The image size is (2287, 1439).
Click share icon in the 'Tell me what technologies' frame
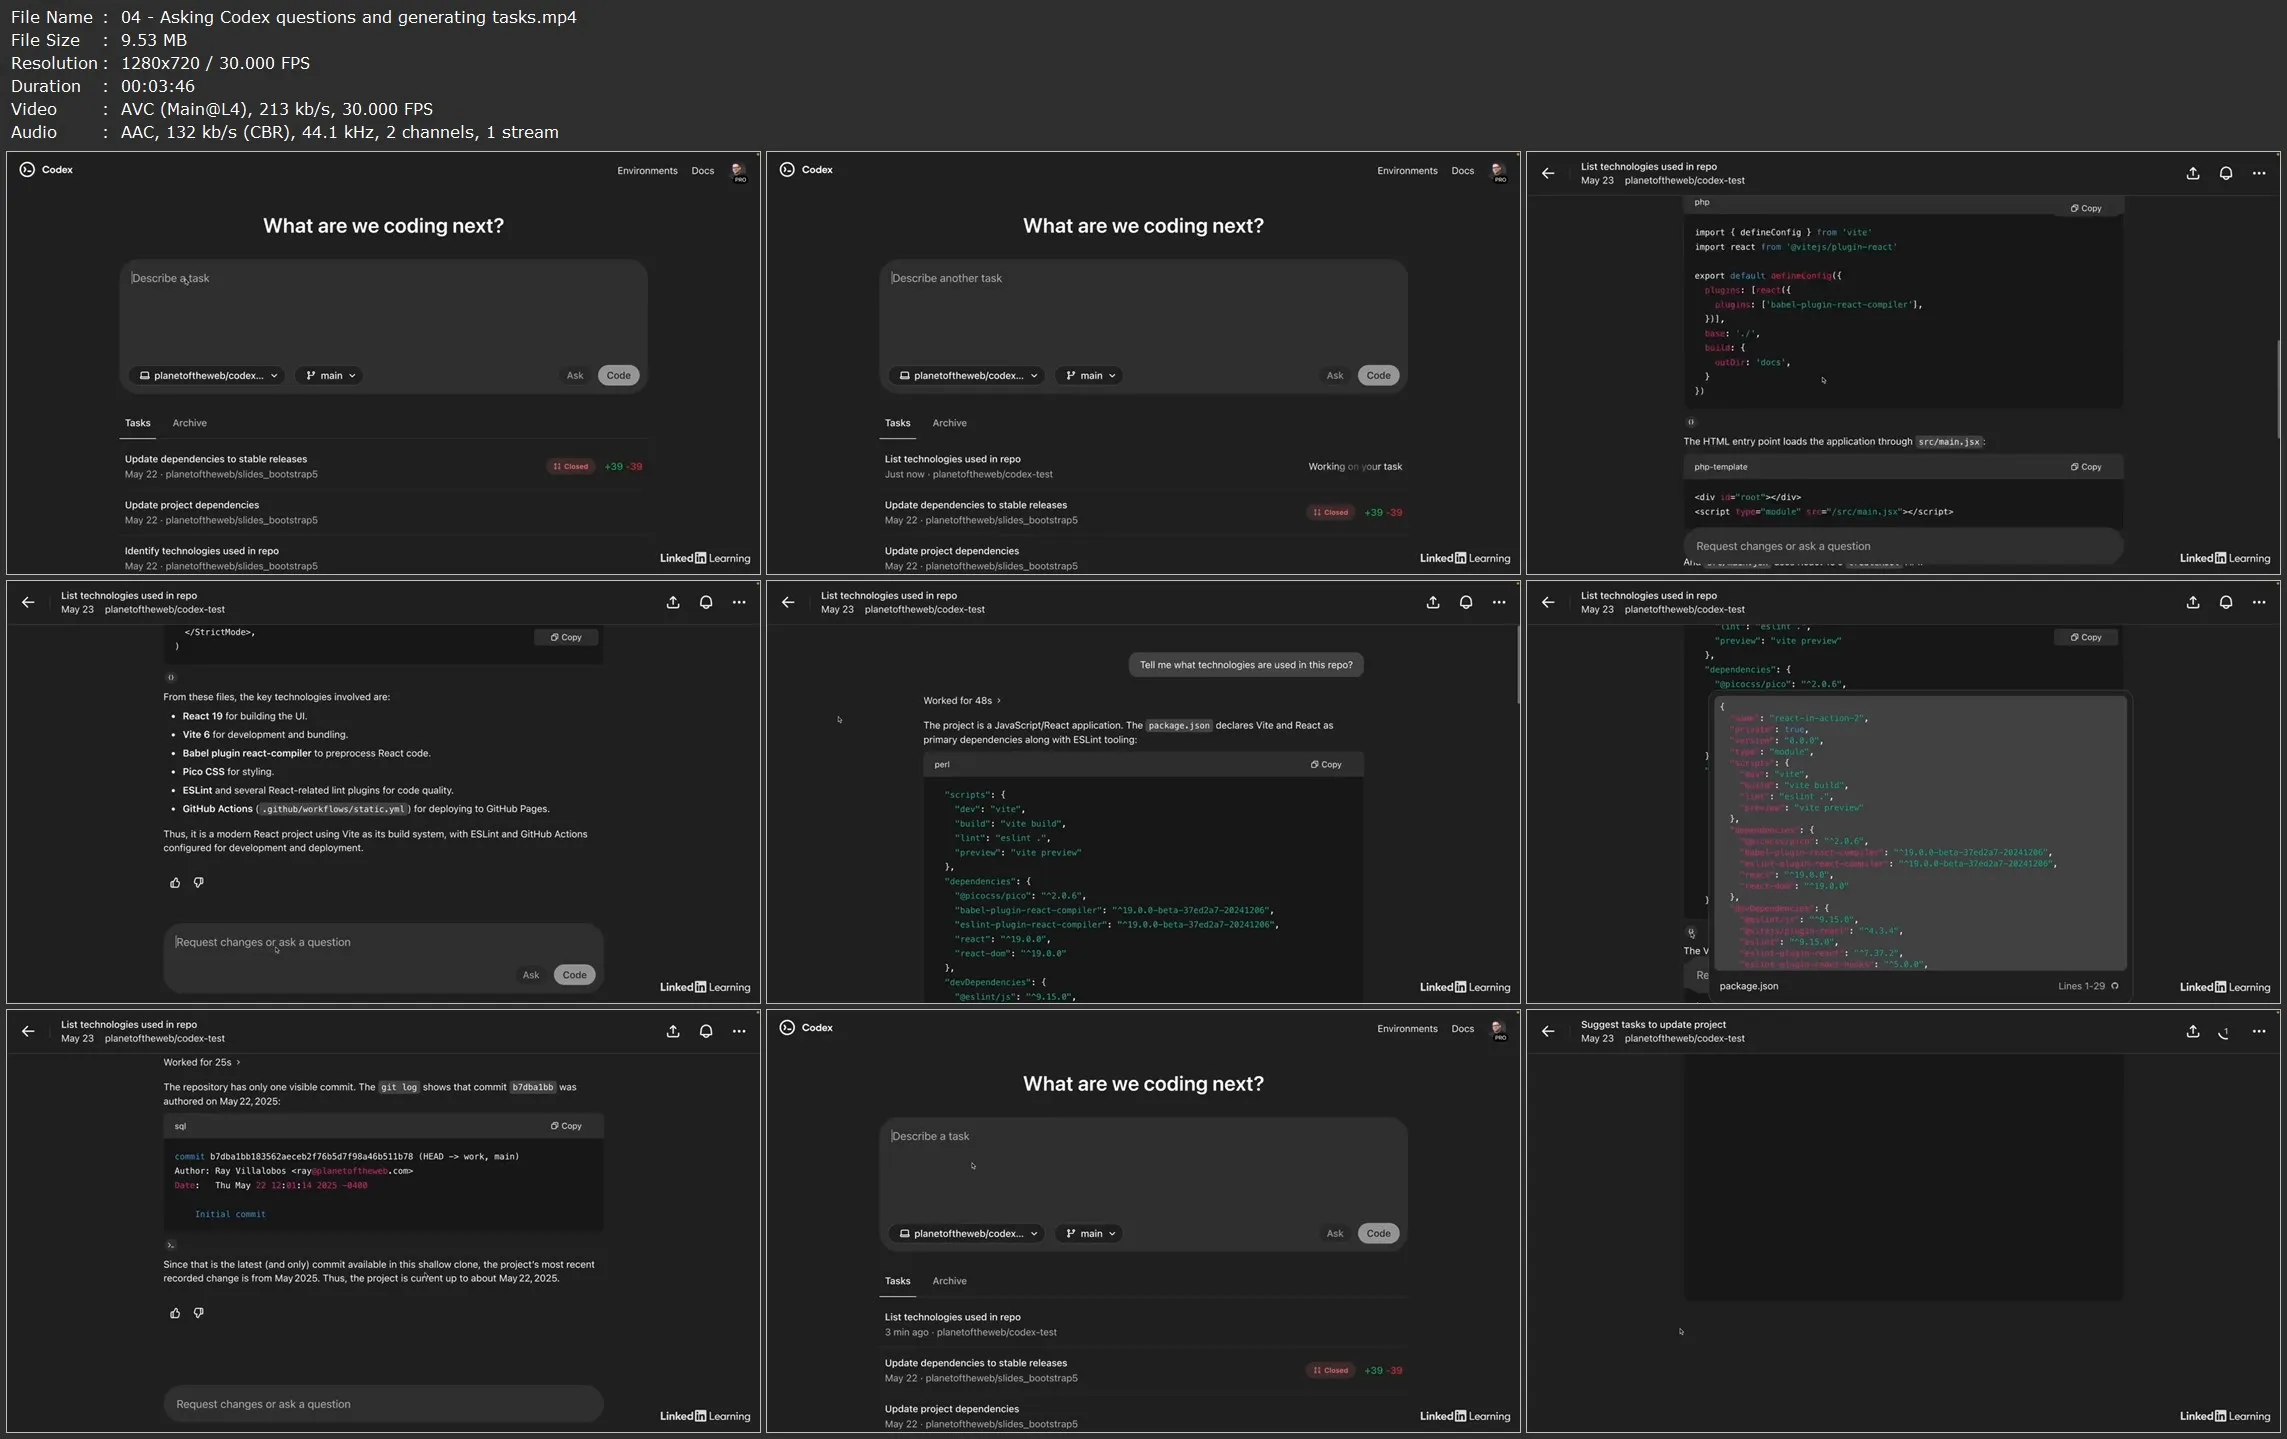pyautogui.click(x=1433, y=602)
